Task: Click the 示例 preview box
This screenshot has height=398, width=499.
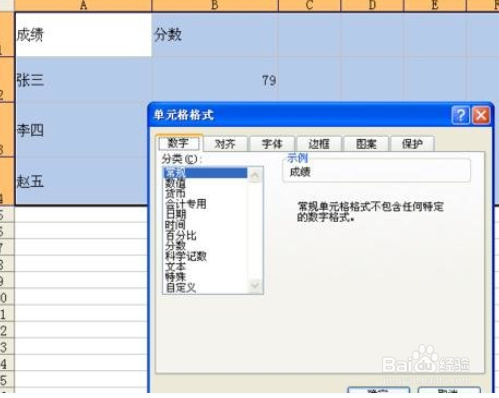Action: pyautogui.click(x=377, y=171)
